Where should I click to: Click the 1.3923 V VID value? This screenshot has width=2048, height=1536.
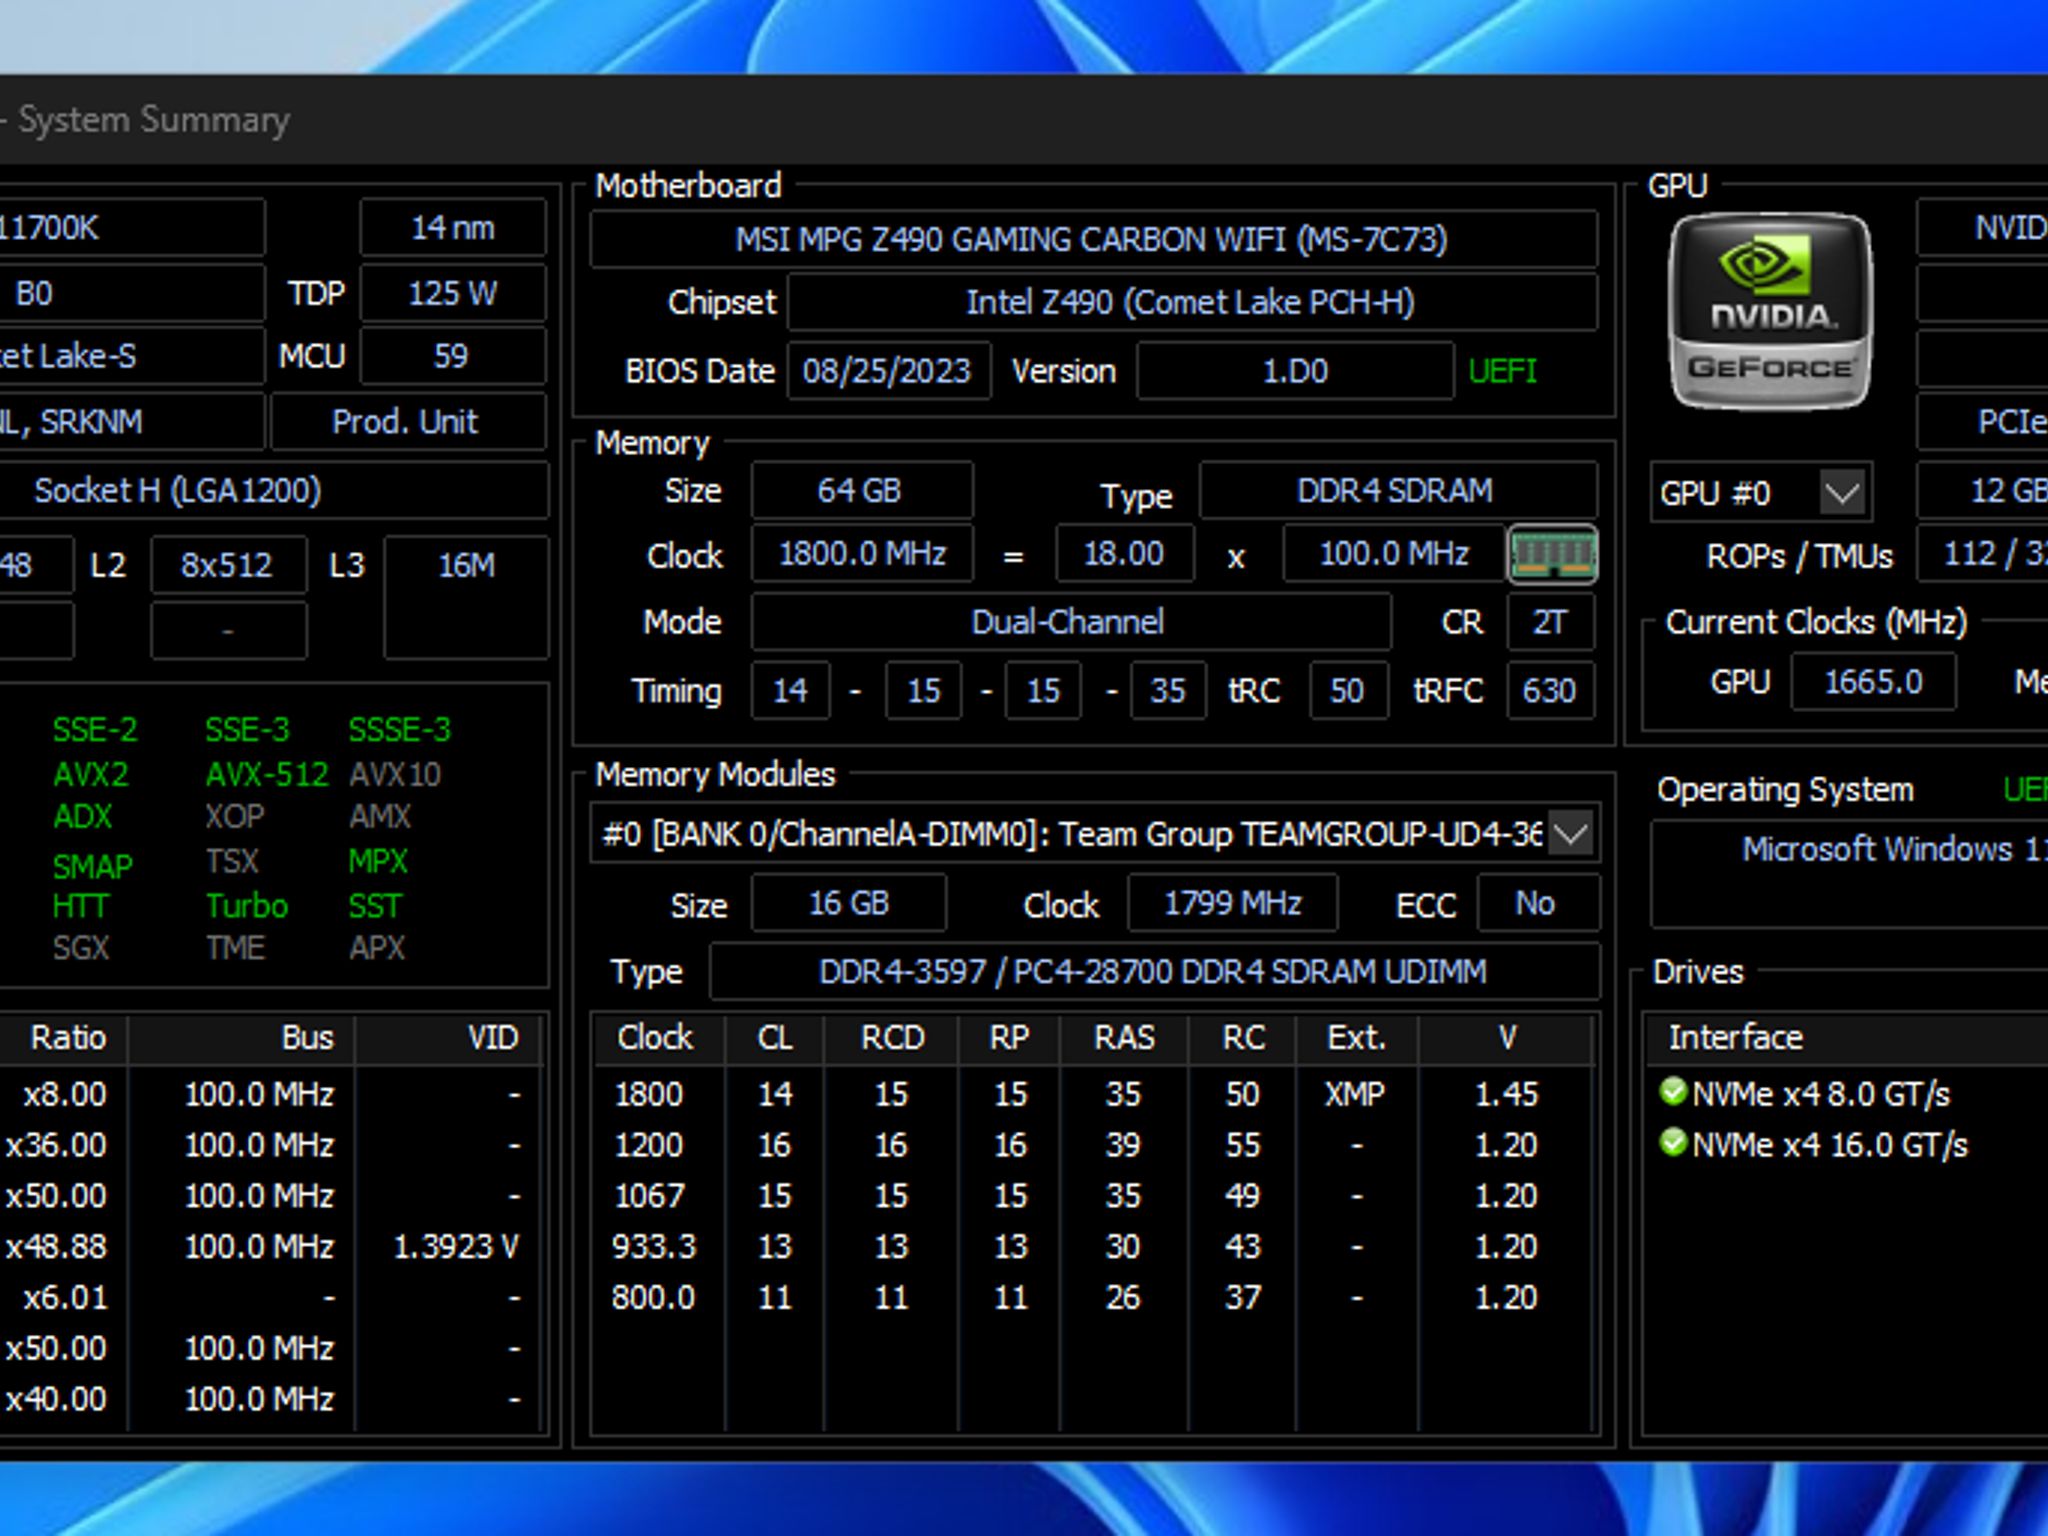(x=456, y=1246)
